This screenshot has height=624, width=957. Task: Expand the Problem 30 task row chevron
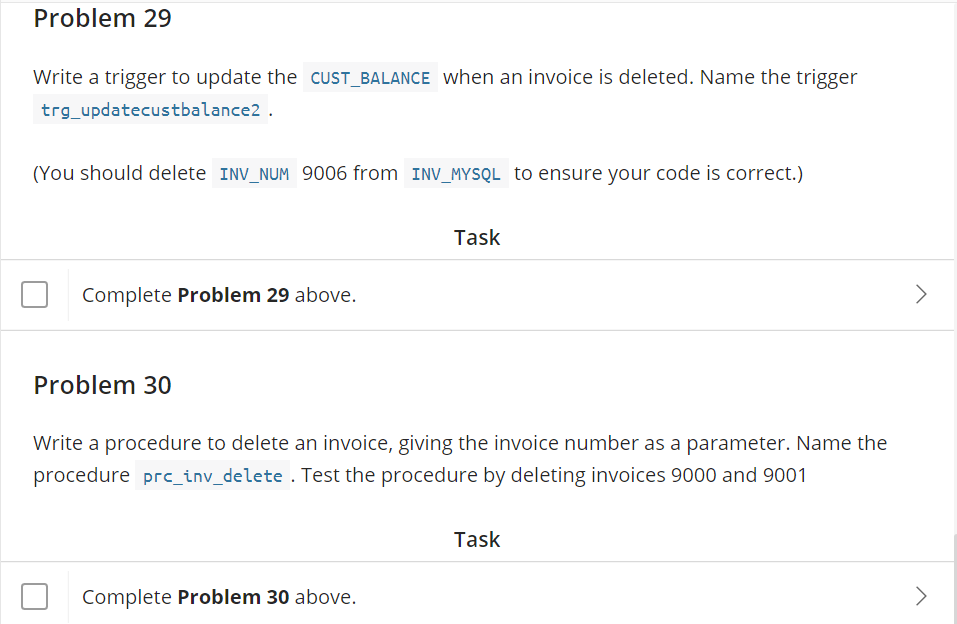(x=921, y=596)
